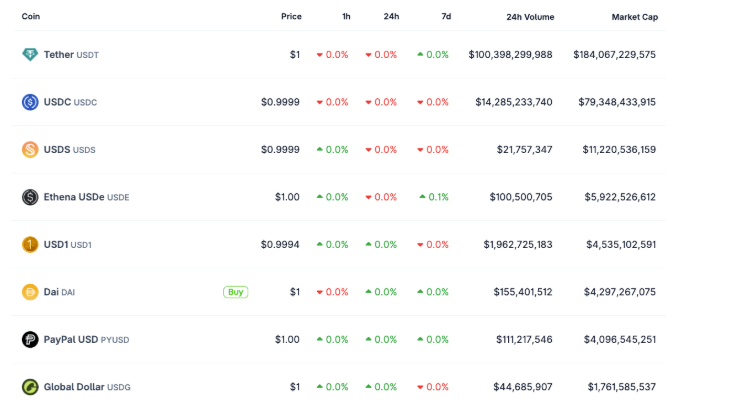Sort by the Coin column header
Image resolution: width=731 pixels, height=412 pixels.
[x=31, y=17]
